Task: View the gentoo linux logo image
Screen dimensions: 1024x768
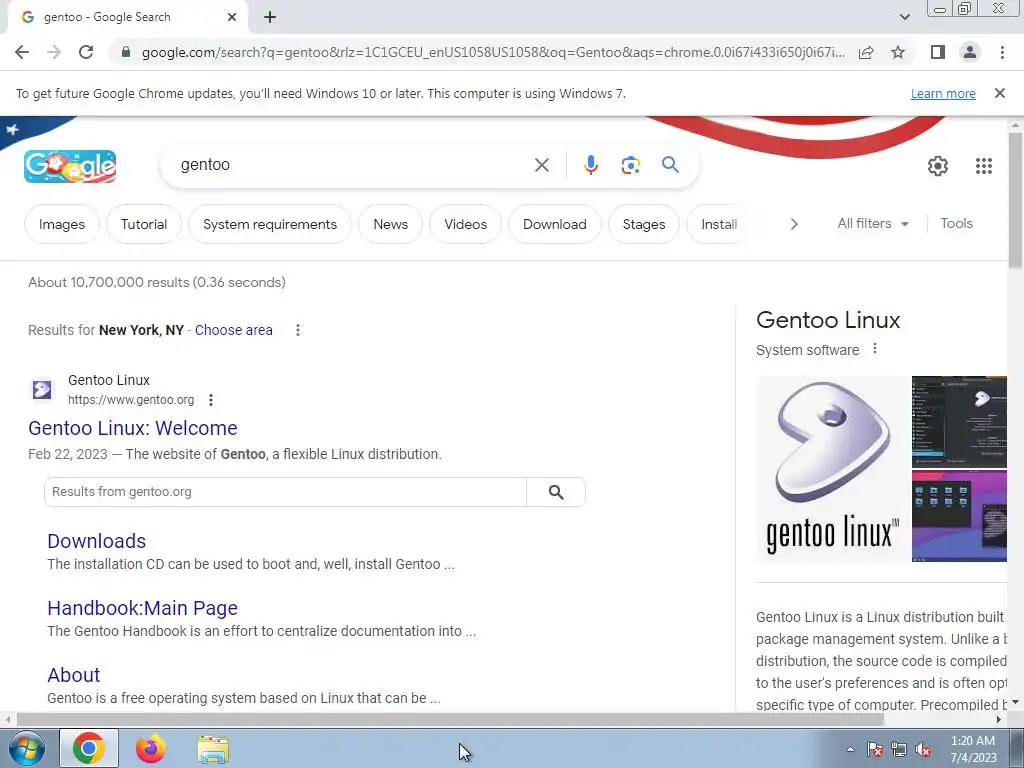Action: pyautogui.click(x=832, y=469)
